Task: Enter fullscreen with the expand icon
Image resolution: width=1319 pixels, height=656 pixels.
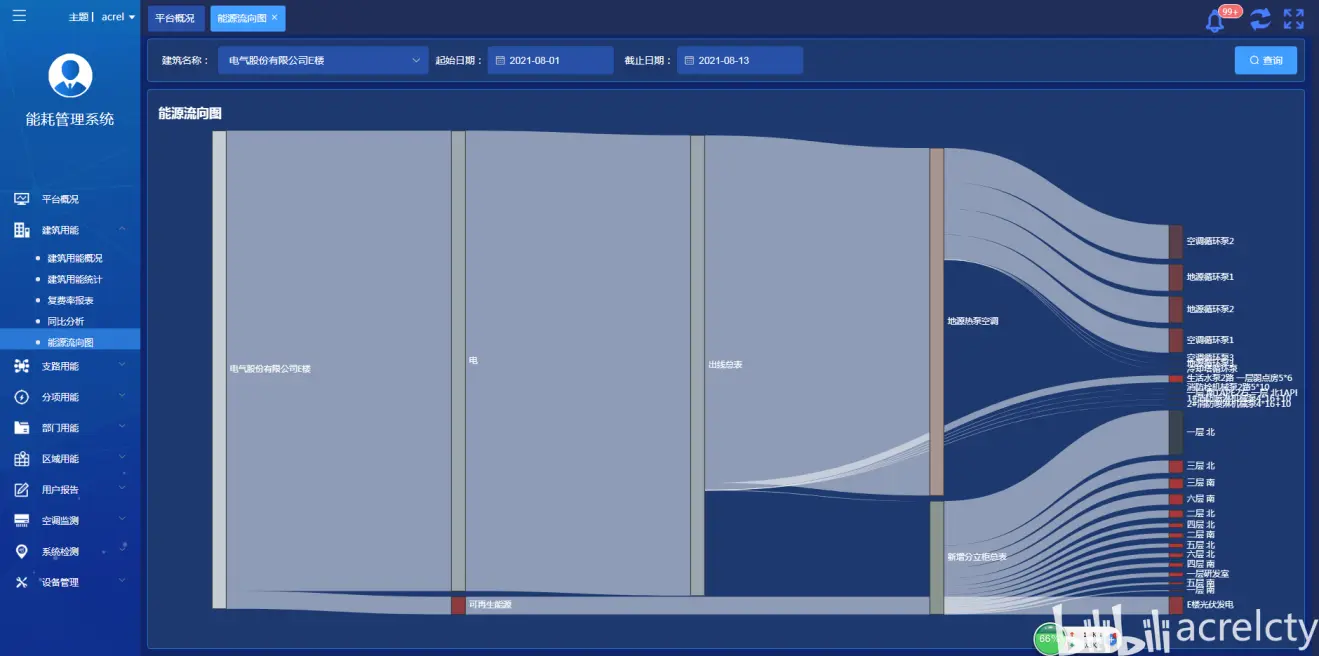Action: pos(1294,18)
